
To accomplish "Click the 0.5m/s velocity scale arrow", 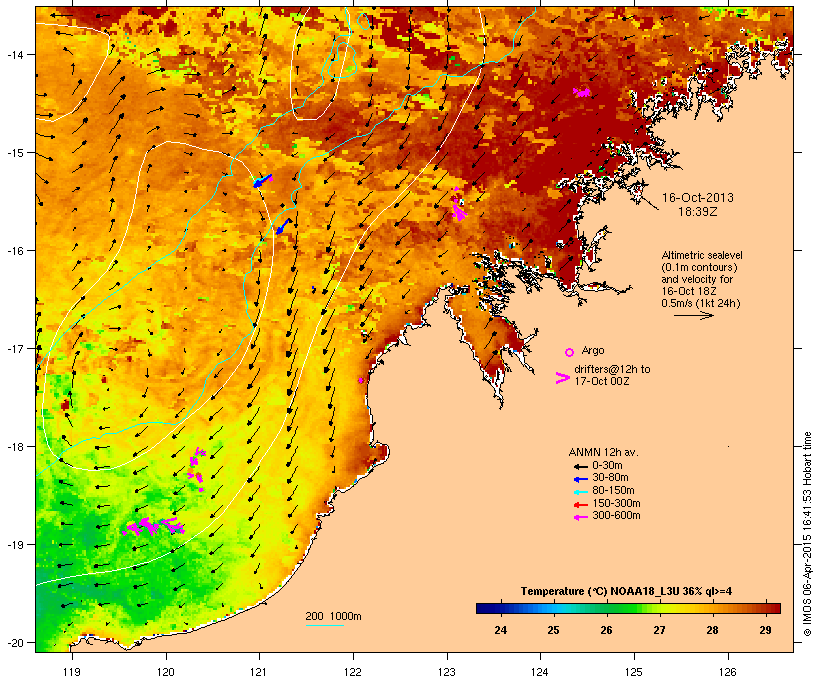I will click(693, 315).
